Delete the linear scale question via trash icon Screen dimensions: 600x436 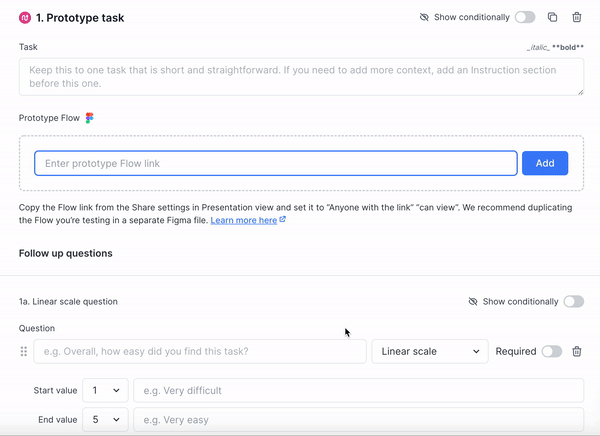(576, 352)
